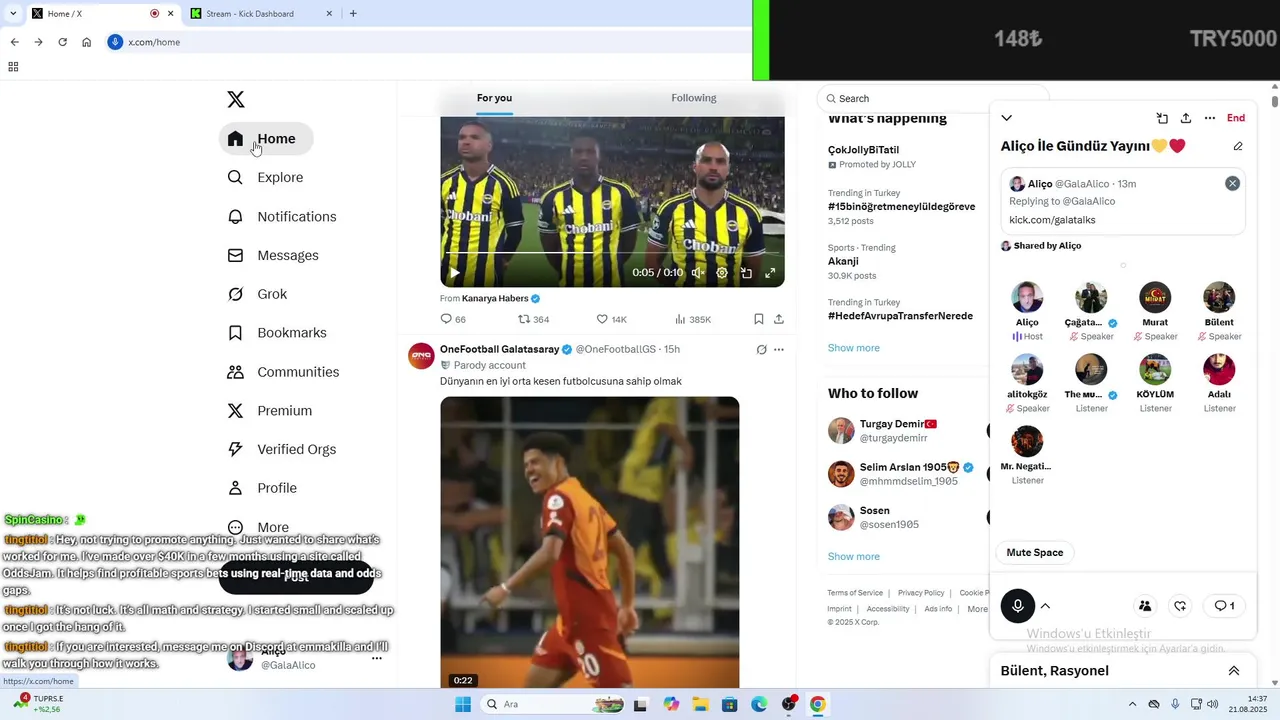
Task: Expand the video to fullscreen
Action: point(770,272)
